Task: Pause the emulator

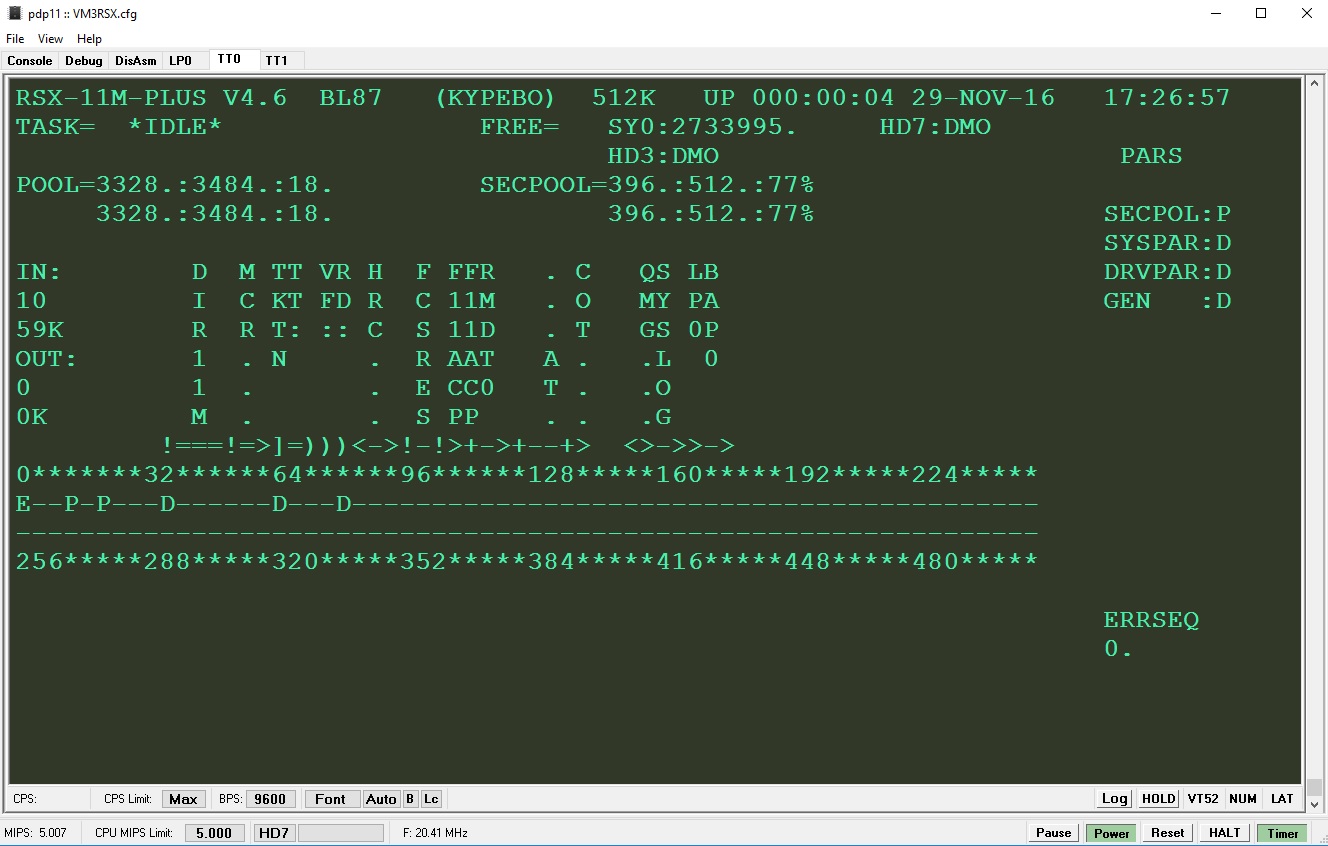Action: pos(1053,833)
